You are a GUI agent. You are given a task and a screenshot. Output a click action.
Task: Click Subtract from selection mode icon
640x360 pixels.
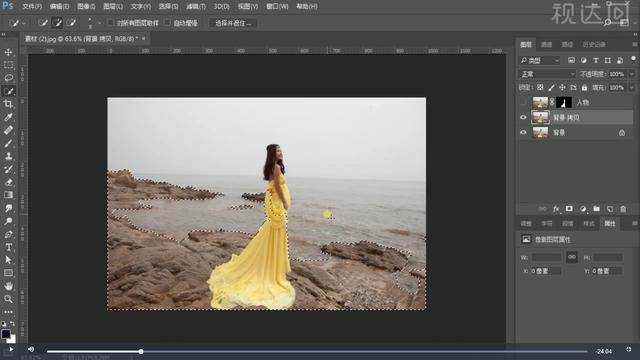pyautogui.click(x=71, y=23)
